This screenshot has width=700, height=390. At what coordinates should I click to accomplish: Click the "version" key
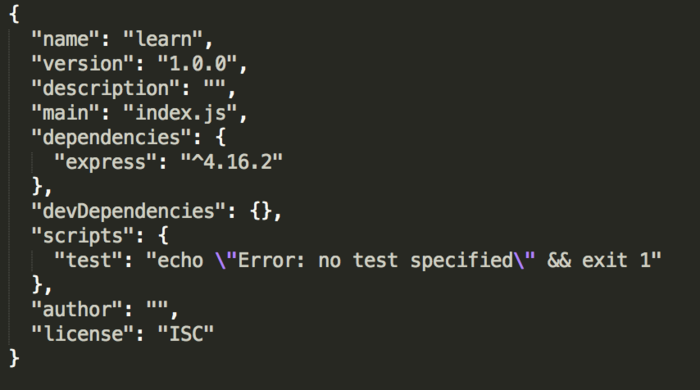[83, 64]
